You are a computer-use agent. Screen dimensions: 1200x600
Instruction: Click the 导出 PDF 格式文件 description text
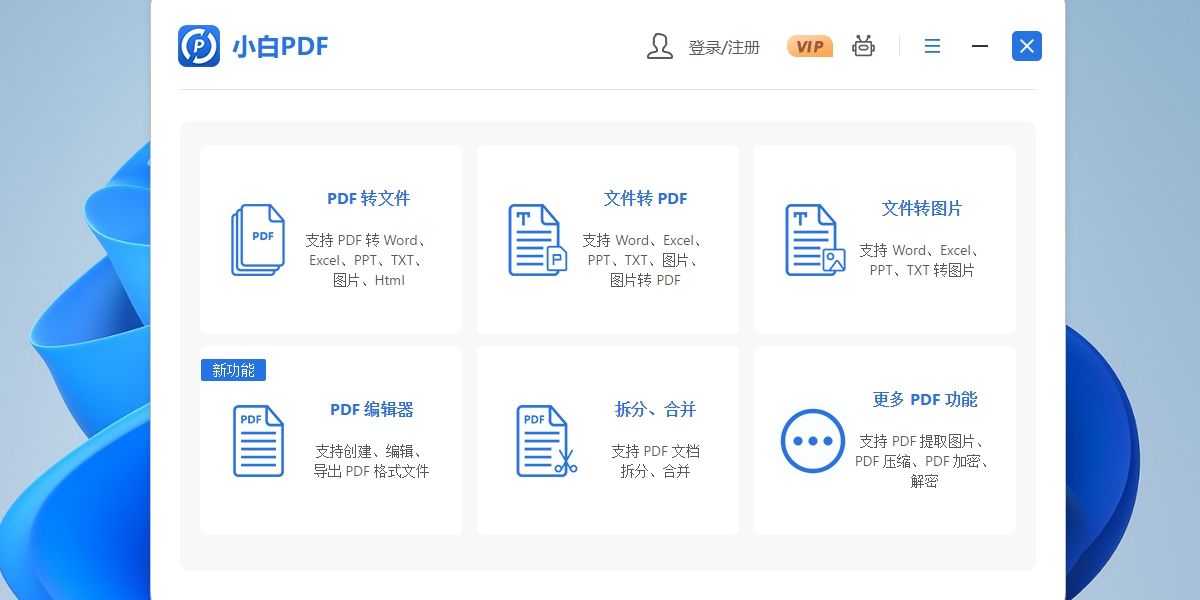pos(371,471)
